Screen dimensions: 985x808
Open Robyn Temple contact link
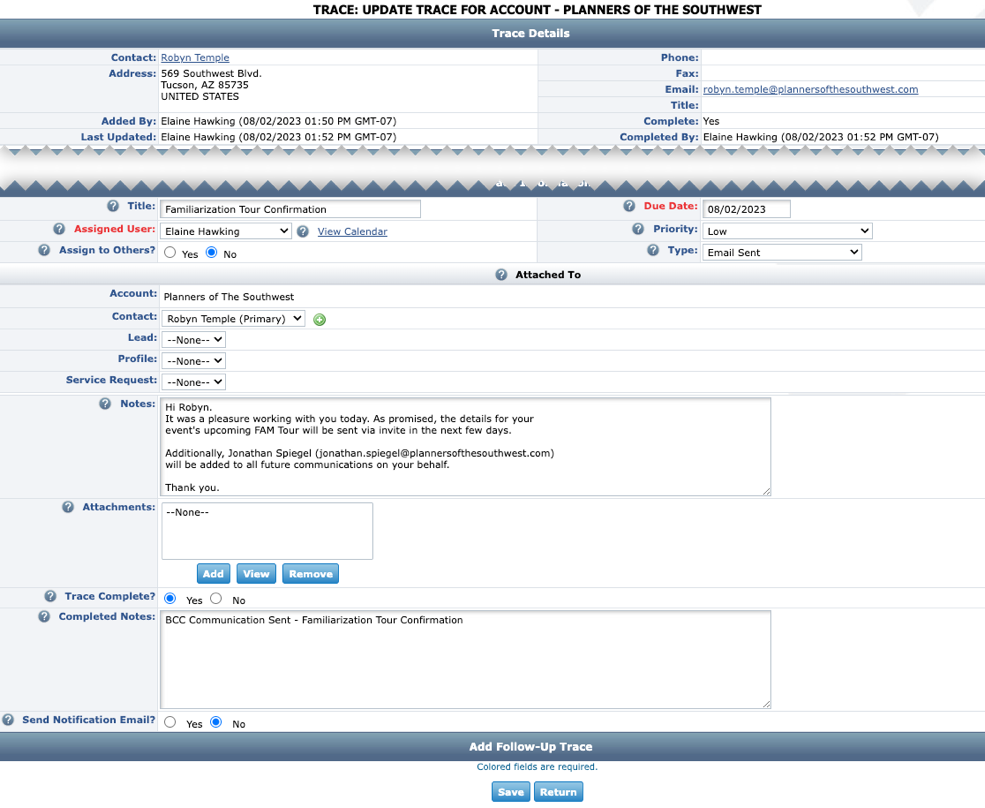coord(195,58)
